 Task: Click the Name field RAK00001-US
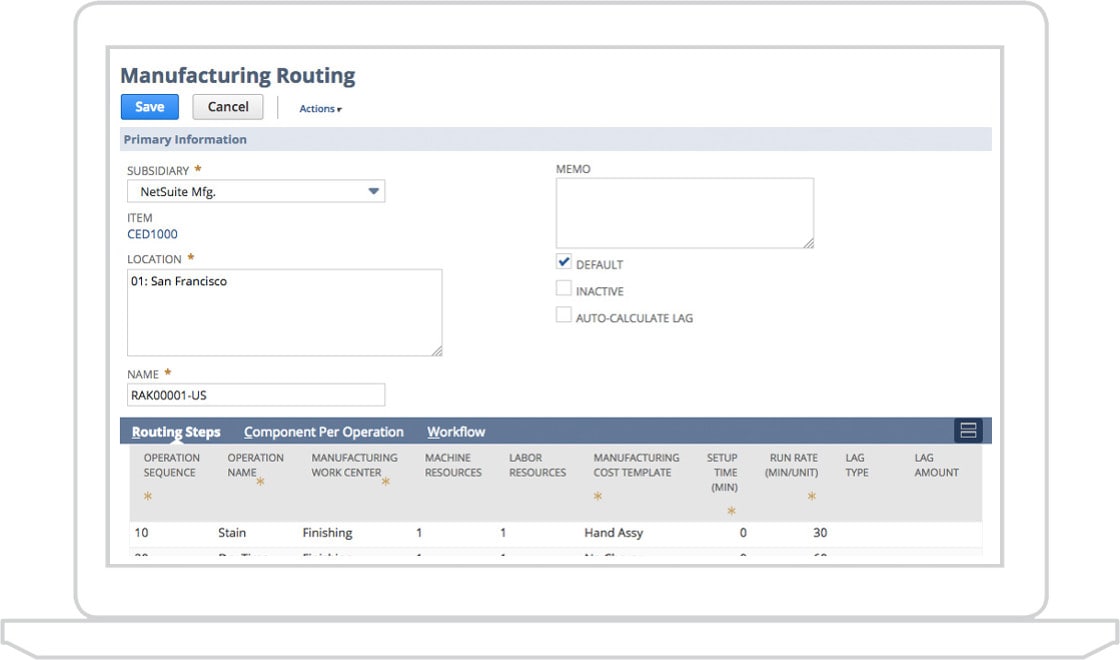click(x=256, y=395)
